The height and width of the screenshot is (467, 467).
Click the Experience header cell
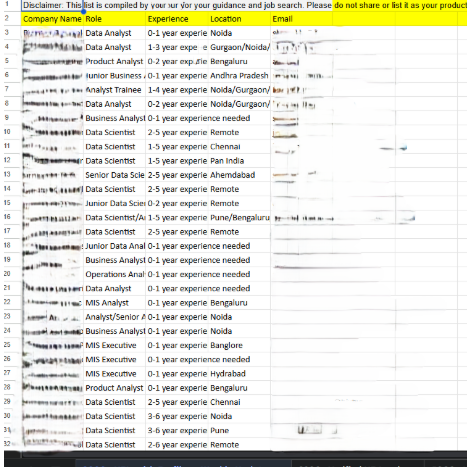177,19
